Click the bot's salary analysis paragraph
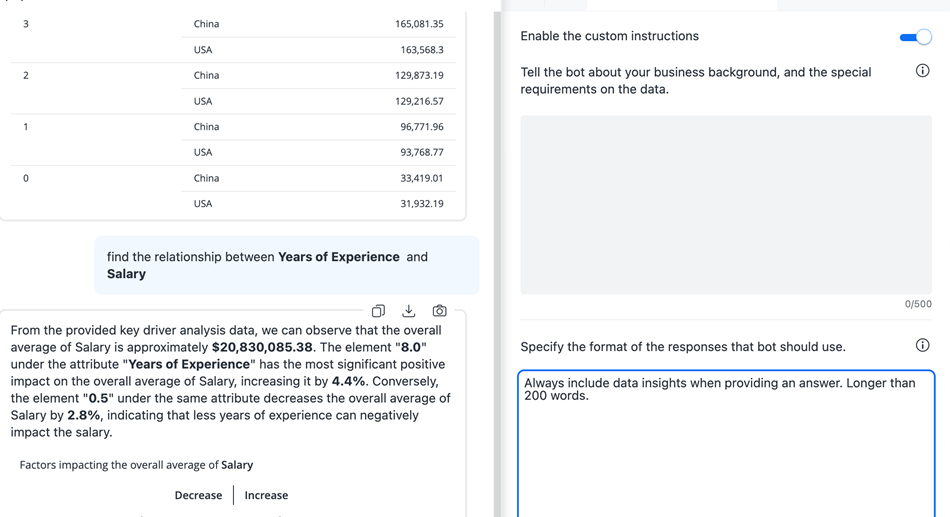The height and width of the screenshot is (517, 950). coord(232,381)
